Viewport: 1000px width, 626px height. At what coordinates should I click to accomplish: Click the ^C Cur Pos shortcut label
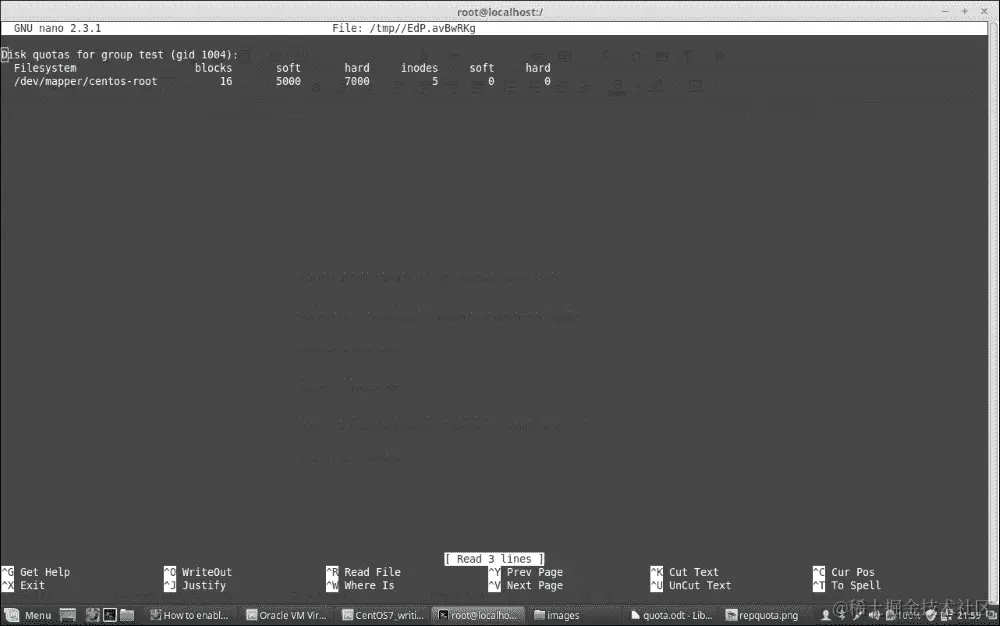[844, 572]
